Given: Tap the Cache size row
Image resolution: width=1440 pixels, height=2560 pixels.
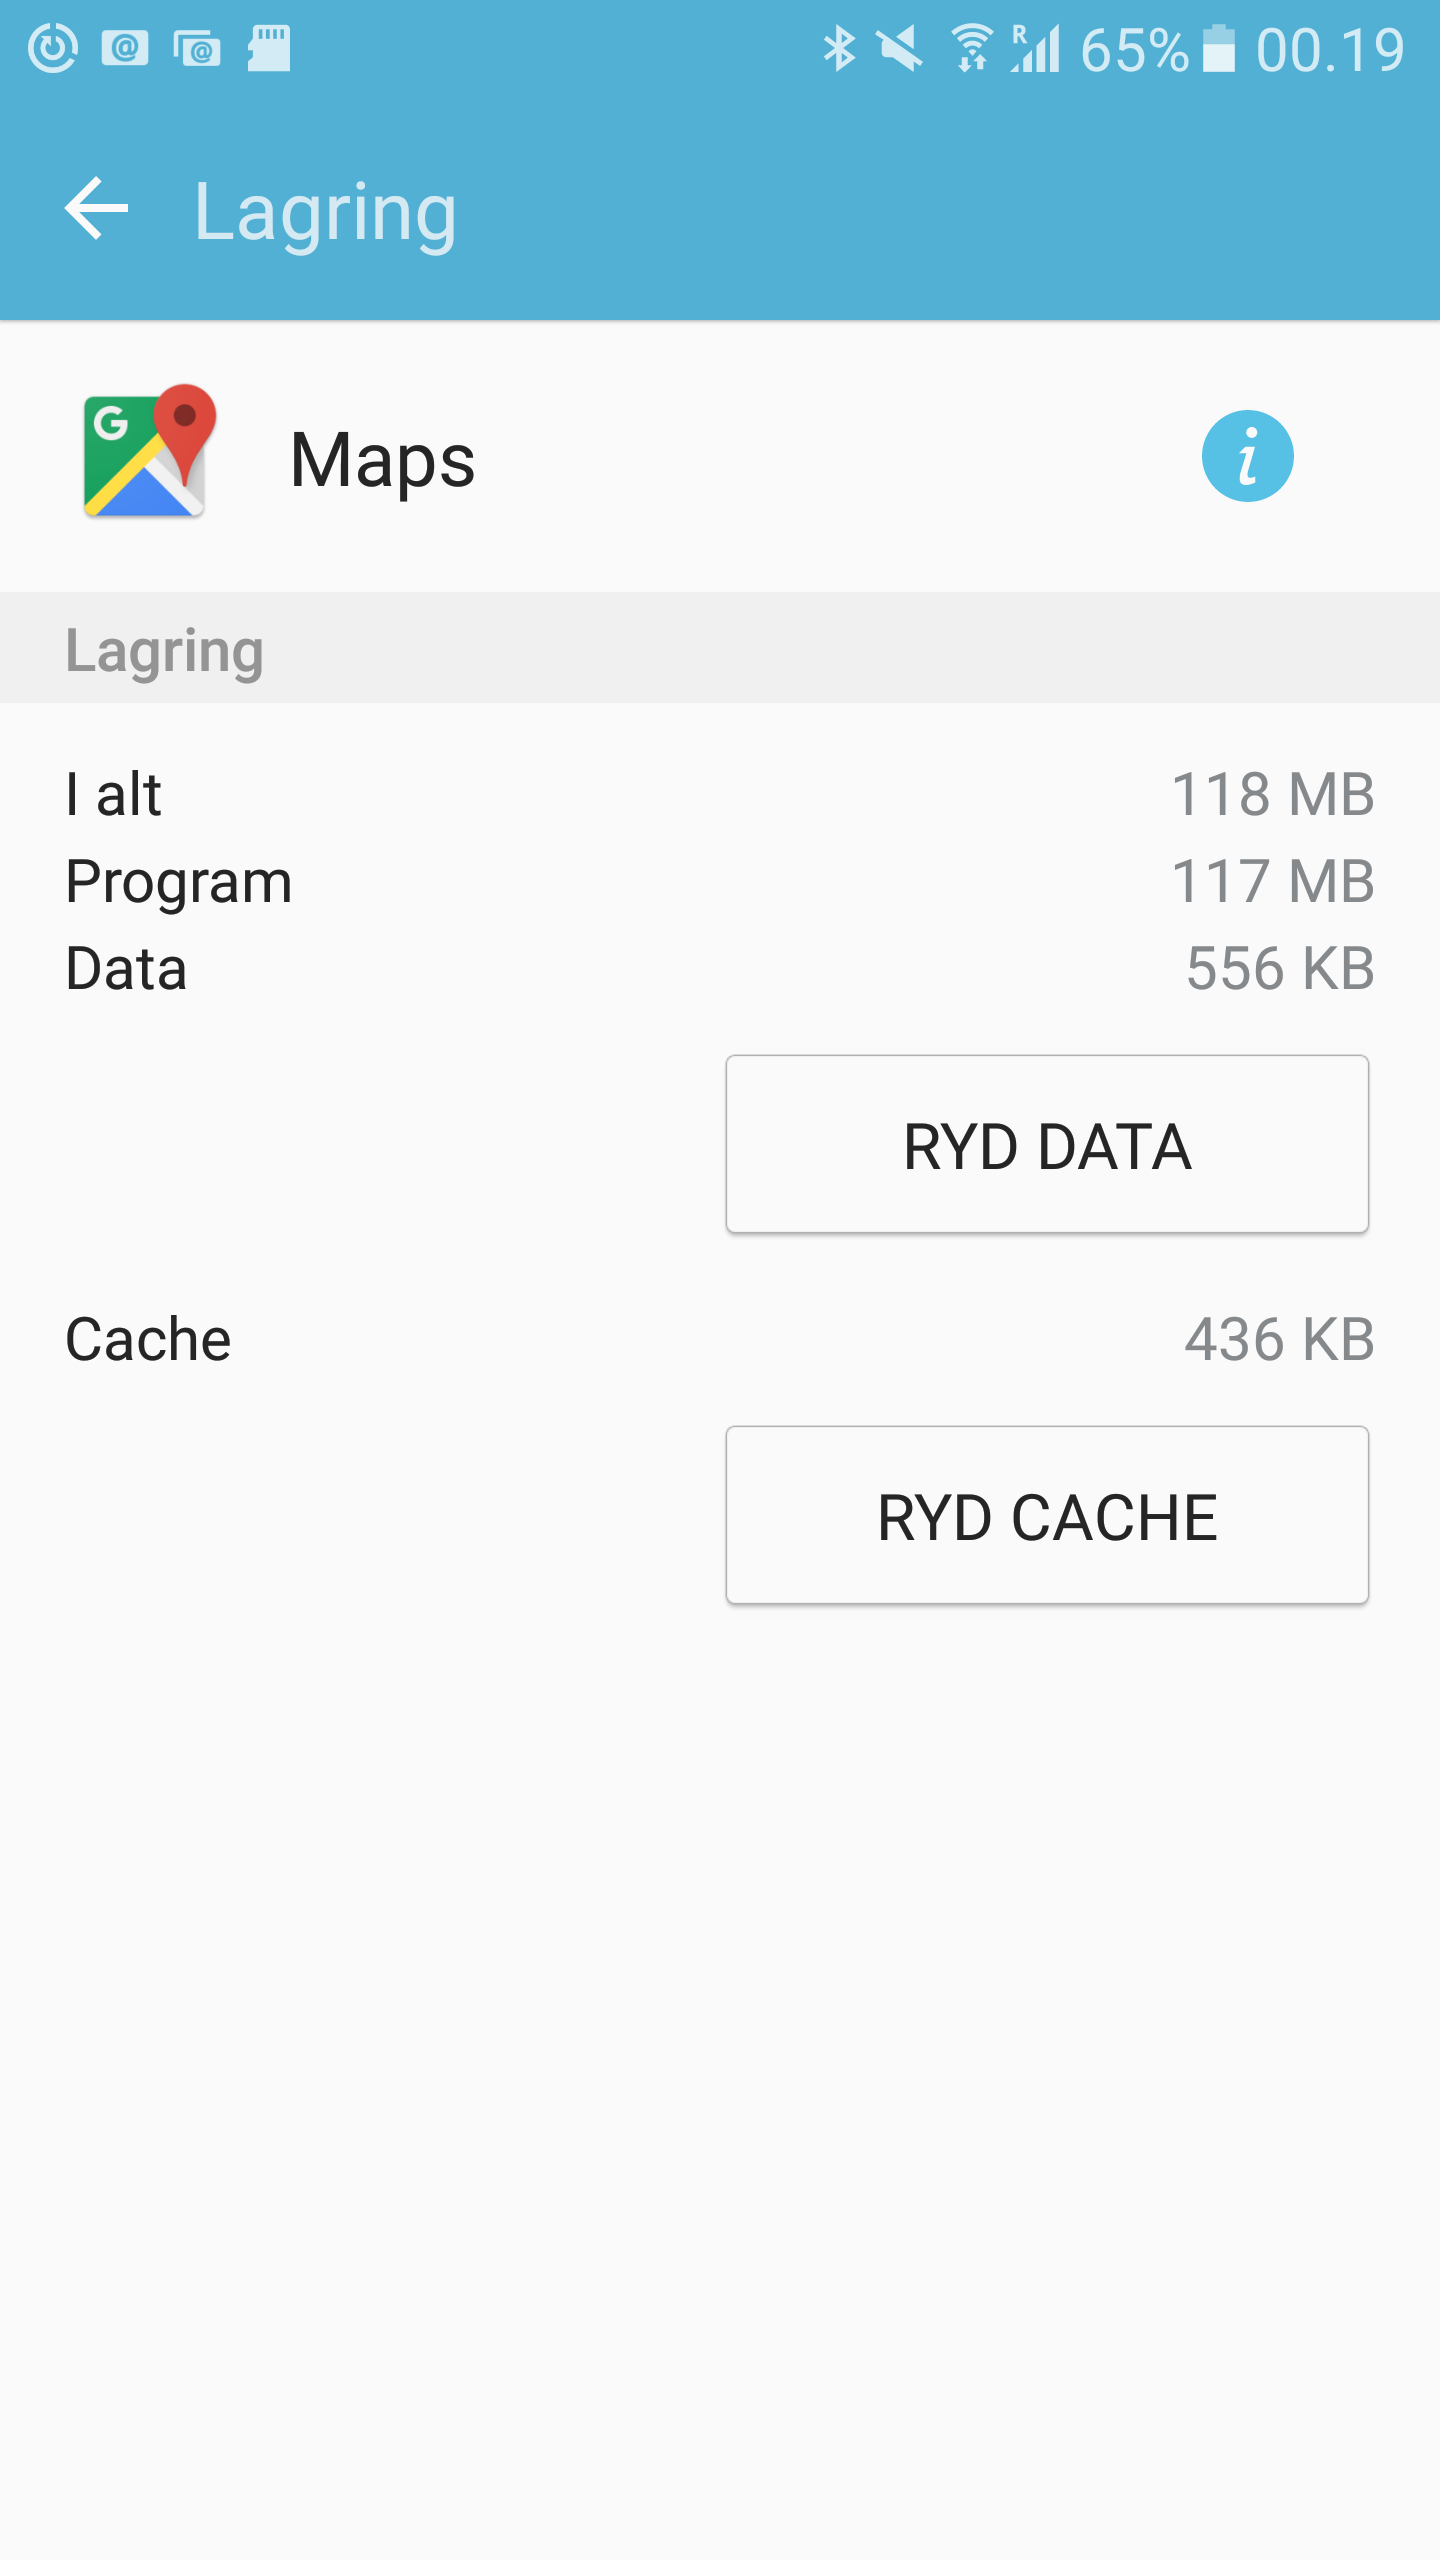Looking at the screenshot, I should (x=720, y=1339).
